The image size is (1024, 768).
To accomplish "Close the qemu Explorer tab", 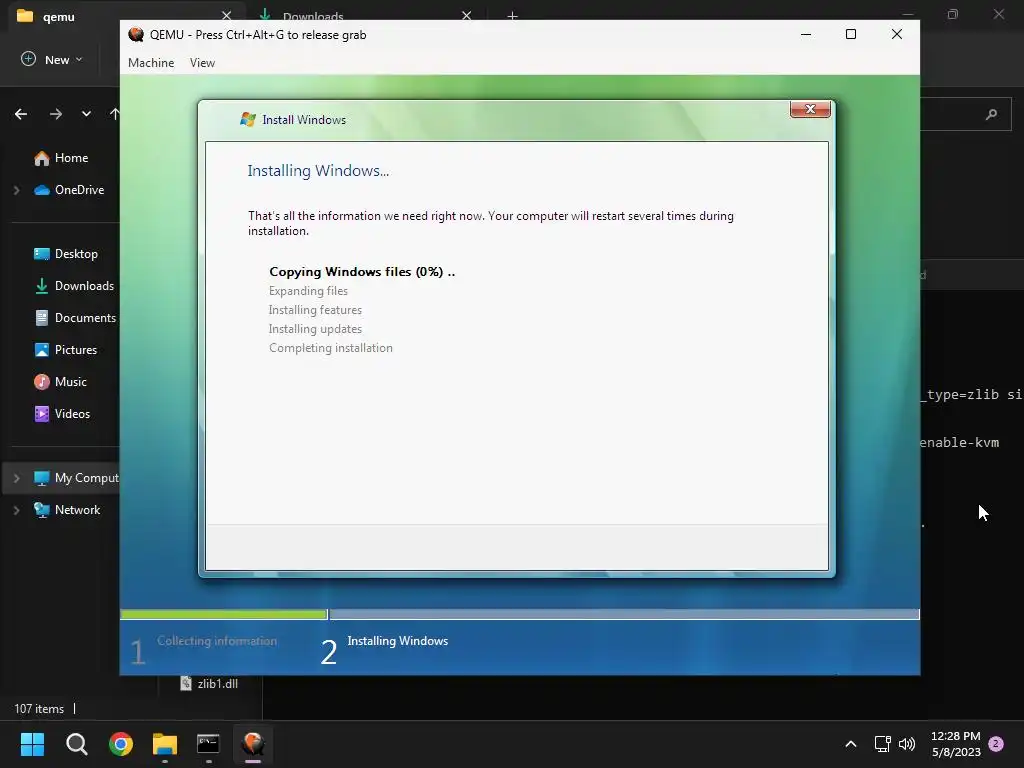I will [227, 16].
